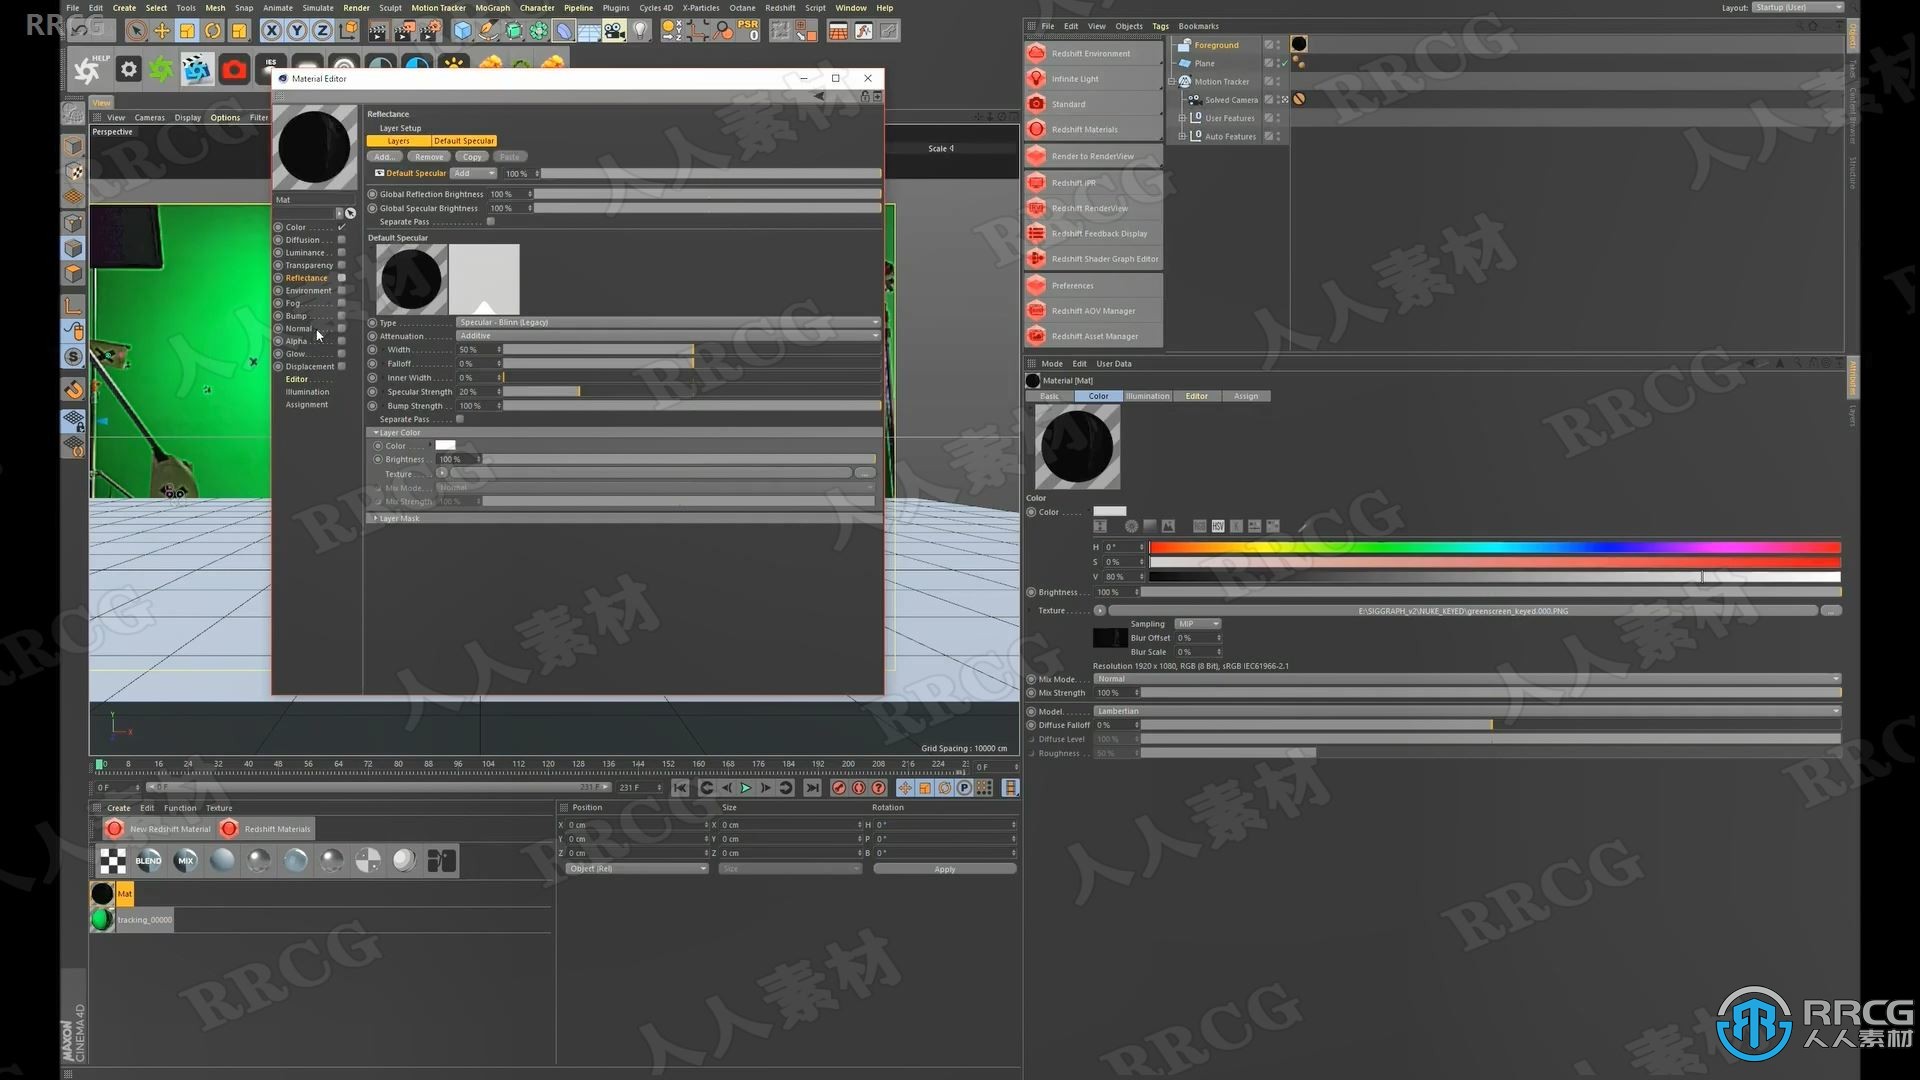Viewport: 1920px width, 1080px height.
Task: Click record active objects keyframe button
Action: coord(839,788)
